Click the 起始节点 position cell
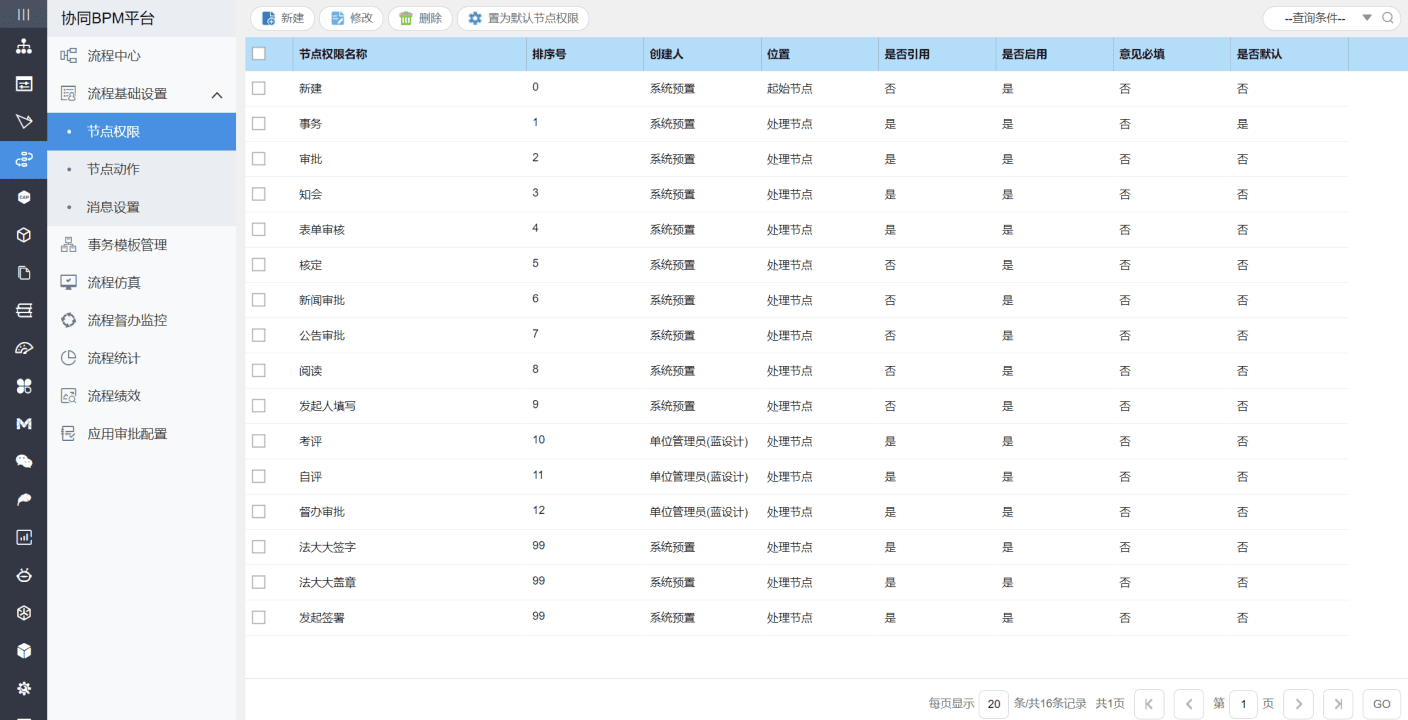The width and height of the screenshot is (1408, 720). (790, 88)
